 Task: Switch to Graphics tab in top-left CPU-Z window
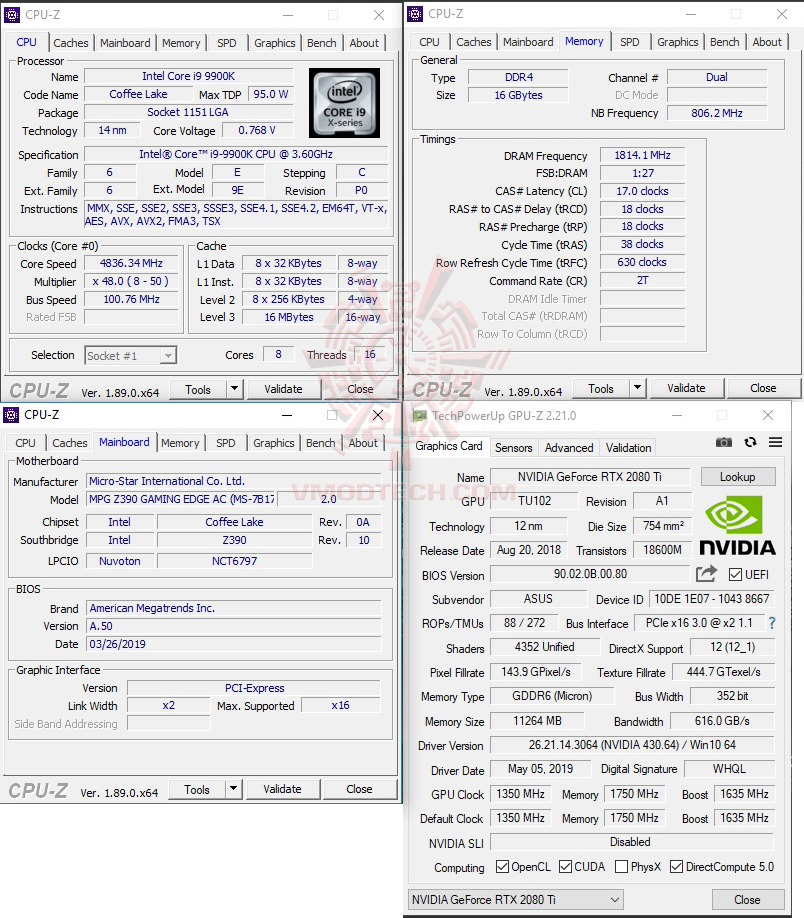(x=275, y=43)
